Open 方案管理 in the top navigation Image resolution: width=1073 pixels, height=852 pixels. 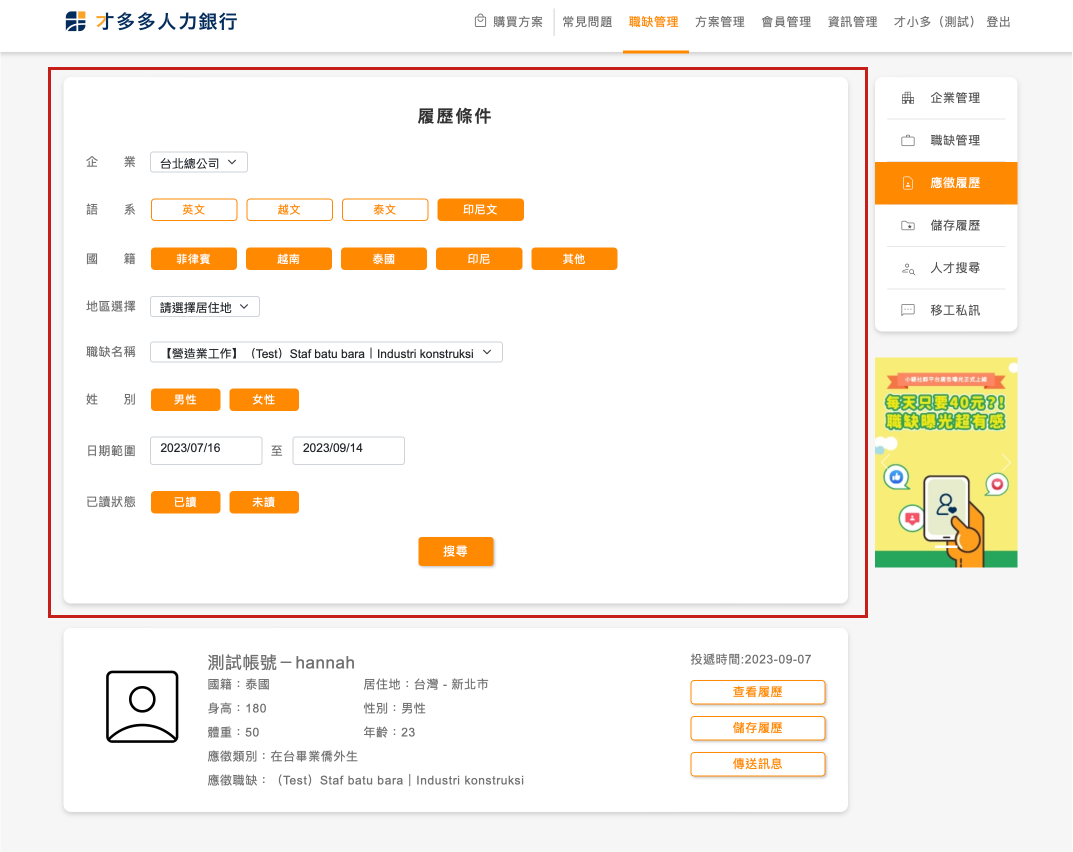pyautogui.click(x=720, y=22)
